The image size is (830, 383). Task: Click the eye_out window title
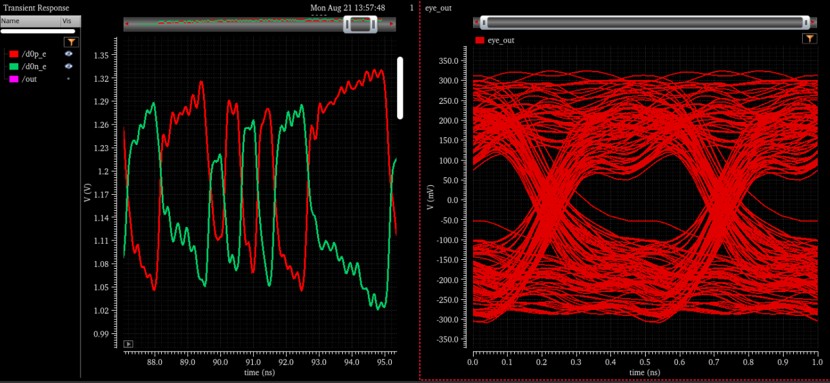438,8
